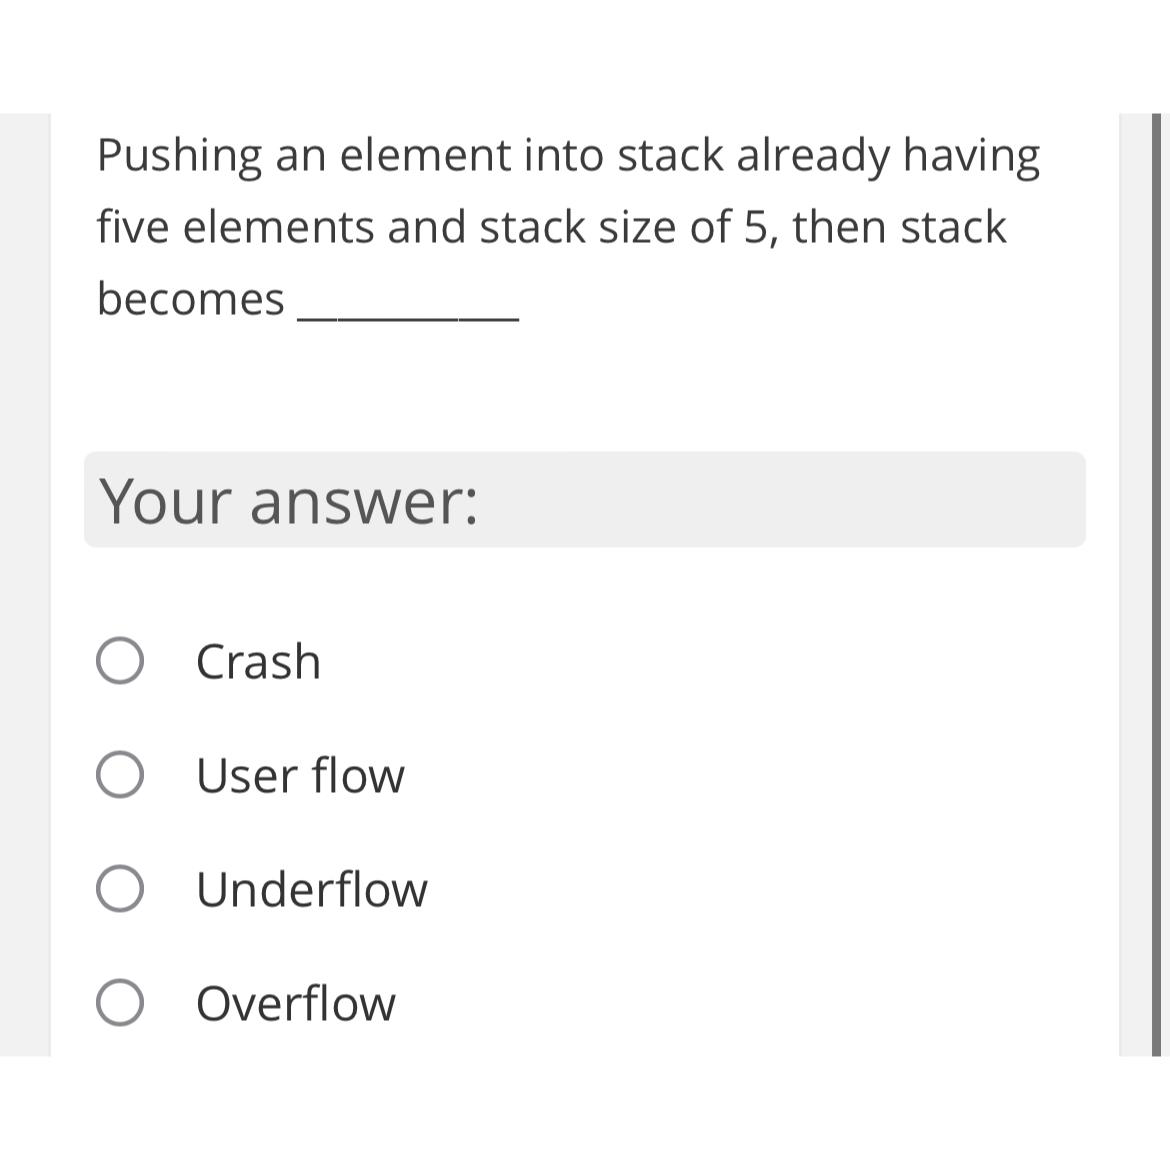Select the User flow radio button
Viewport: 1170px width, 1170px height.
point(120,772)
